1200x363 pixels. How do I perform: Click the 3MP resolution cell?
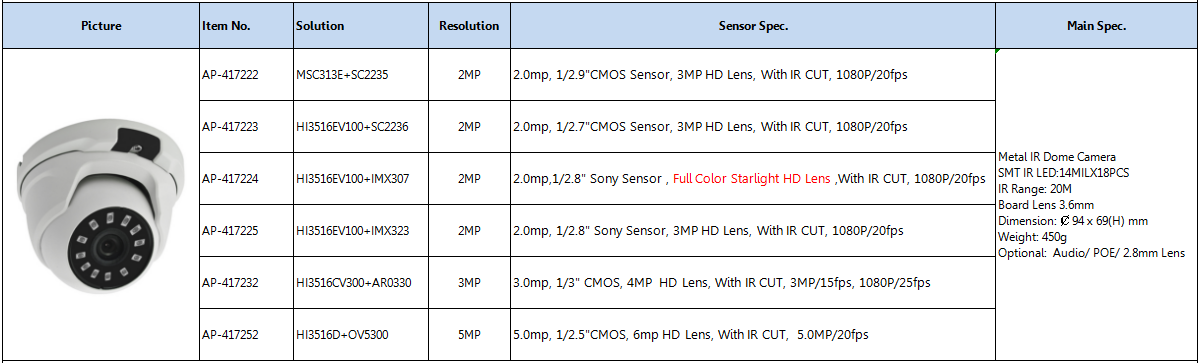pyautogui.click(x=469, y=283)
